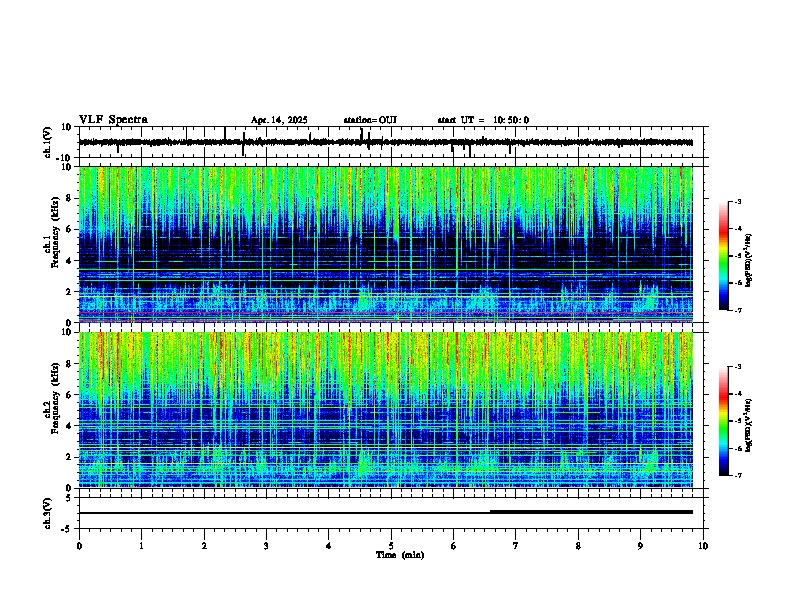Click the ch.1 color bar log(PSD) label

point(750,260)
